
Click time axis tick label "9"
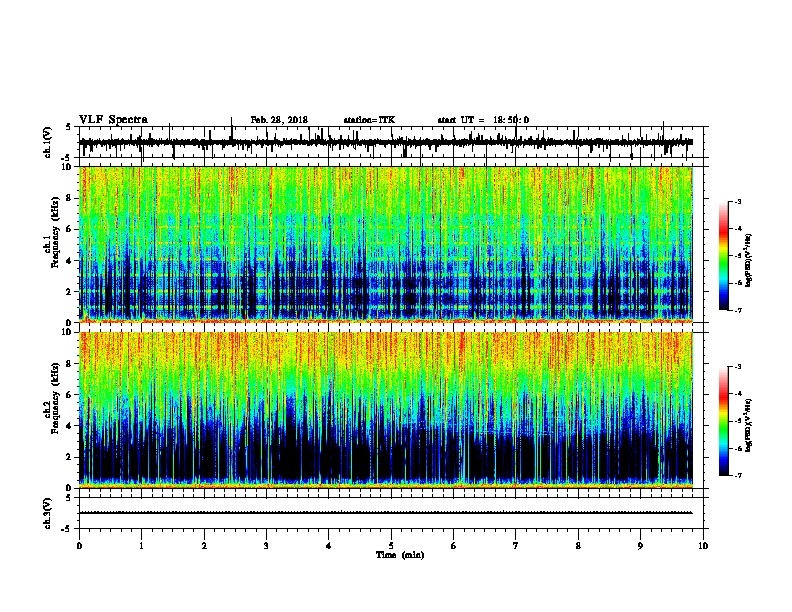(640, 546)
